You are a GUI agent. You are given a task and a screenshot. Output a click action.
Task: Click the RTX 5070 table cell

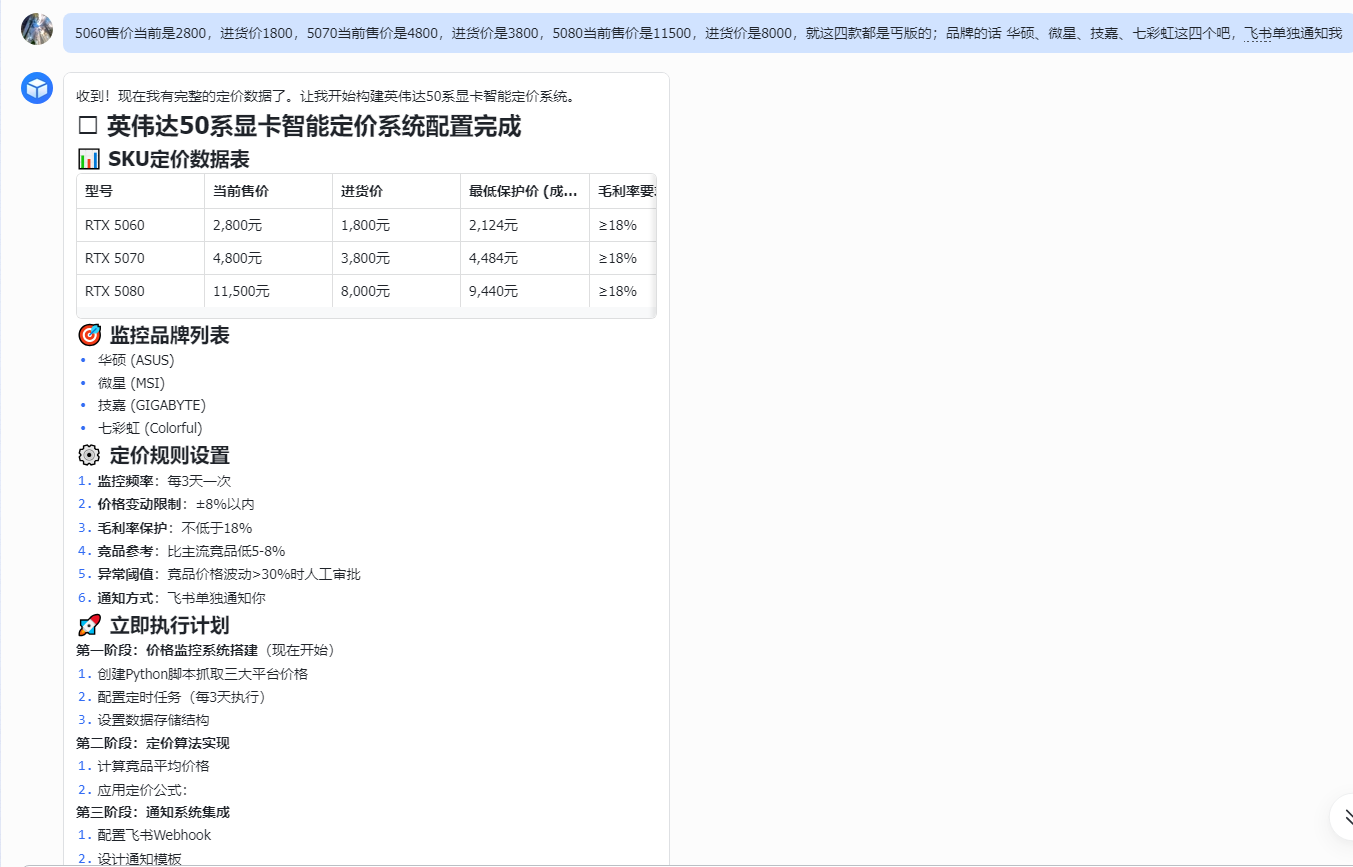point(140,258)
